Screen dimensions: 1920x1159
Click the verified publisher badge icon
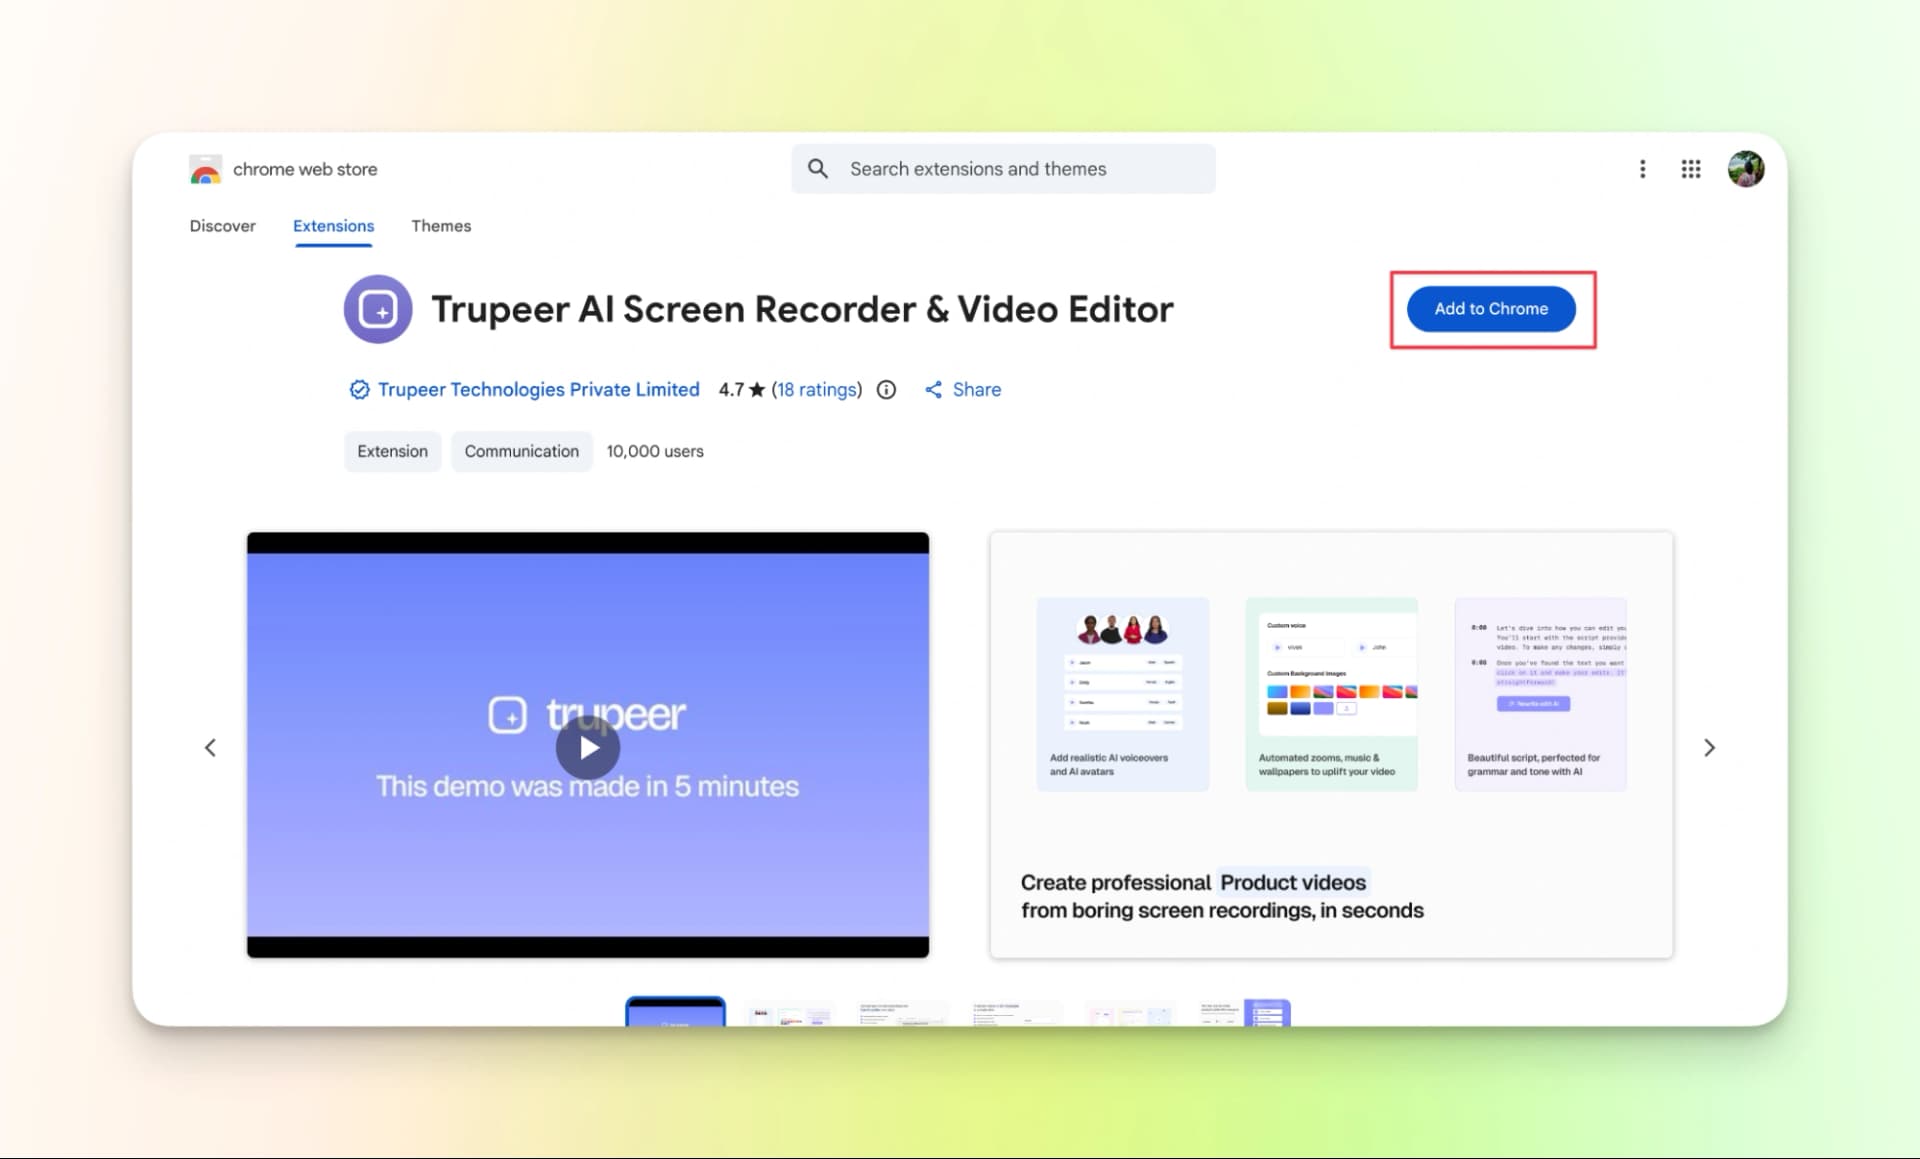[359, 389]
